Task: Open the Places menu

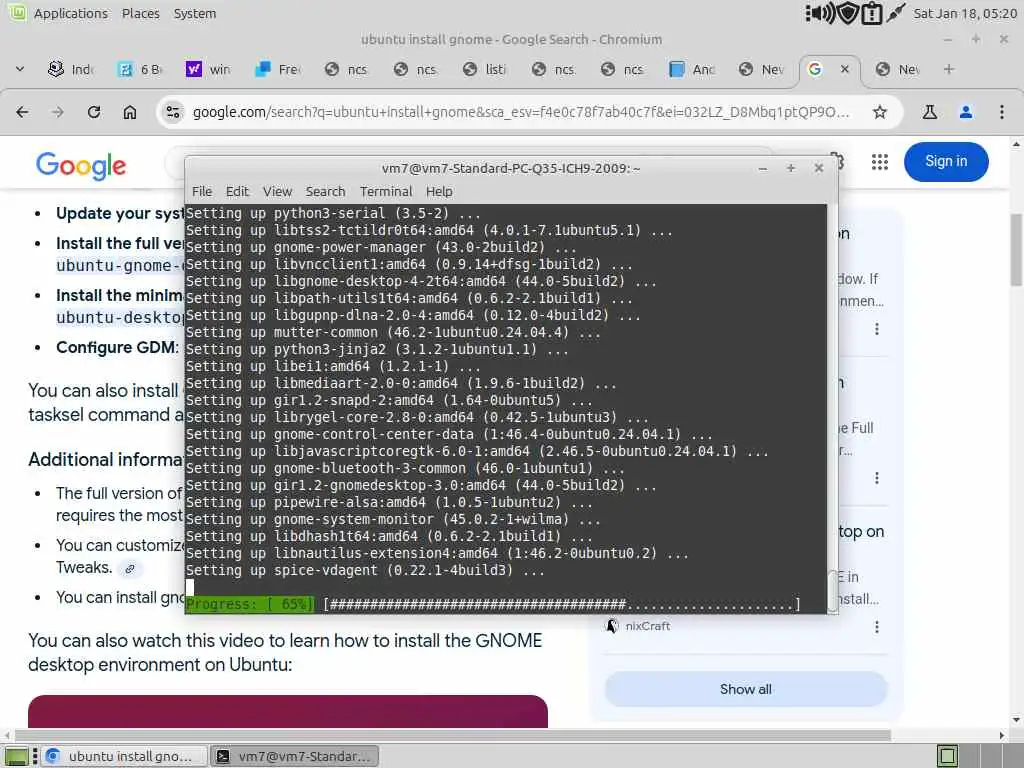Action: coord(140,13)
